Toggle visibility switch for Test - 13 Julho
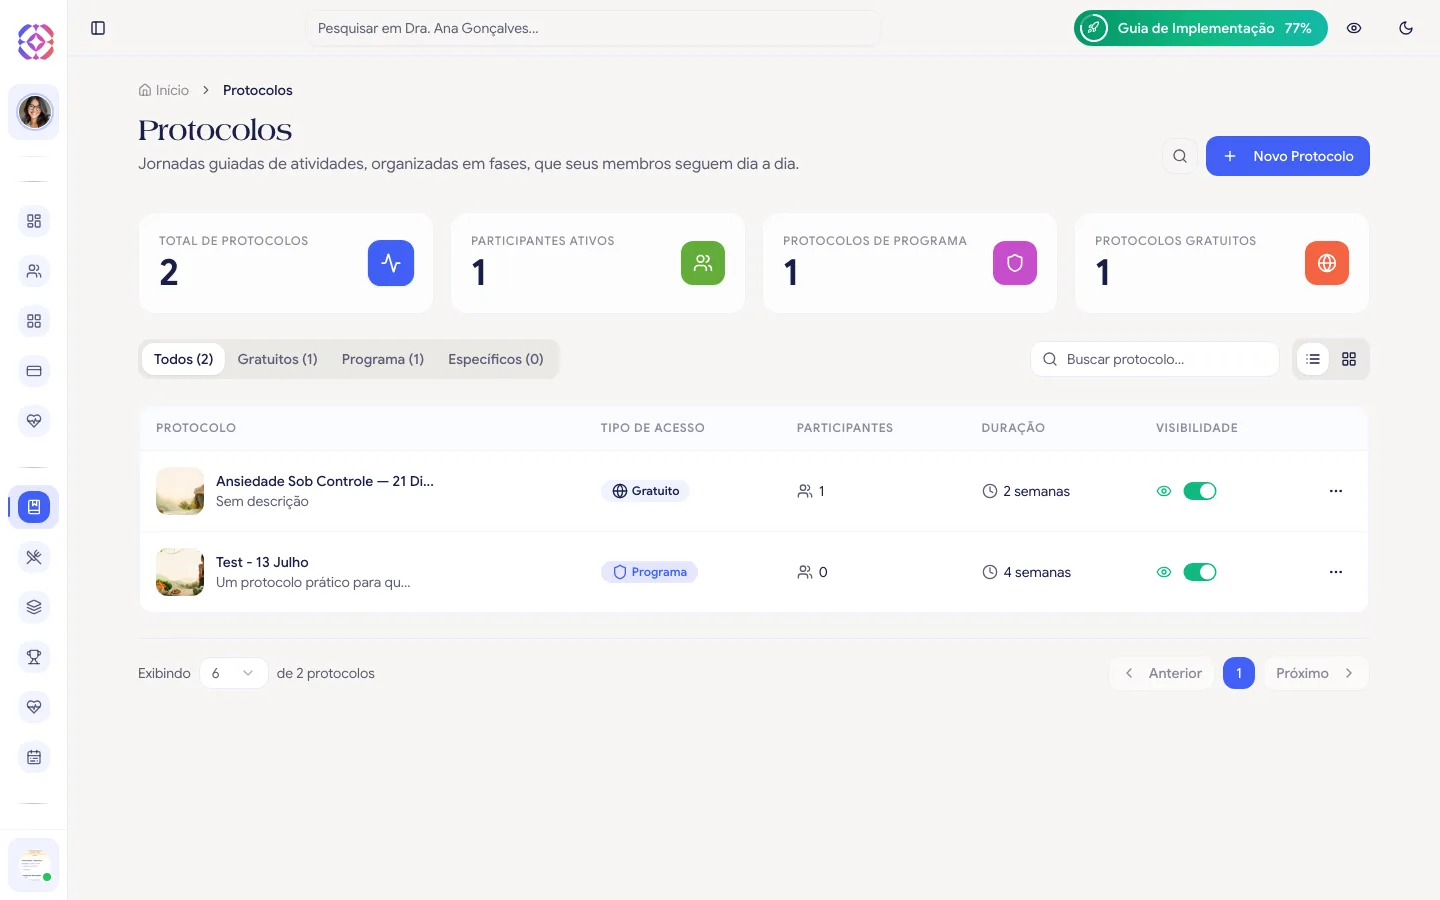The height and width of the screenshot is (900, 1440). coord(1200,572)
